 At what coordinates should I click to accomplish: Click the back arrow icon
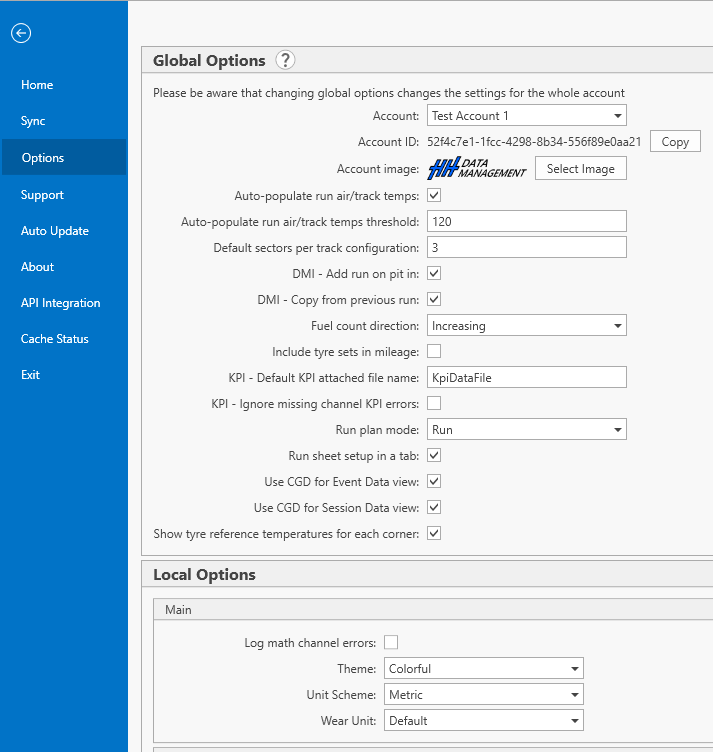click(x=21, y=33)
